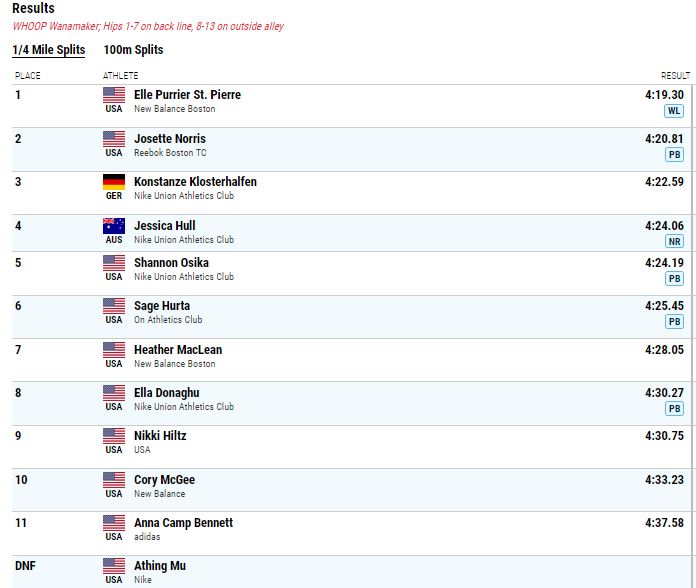696x588 pixels.
Task: Open Konstanze Klosterhalfen athlete profile
Action: coord(195,182)
